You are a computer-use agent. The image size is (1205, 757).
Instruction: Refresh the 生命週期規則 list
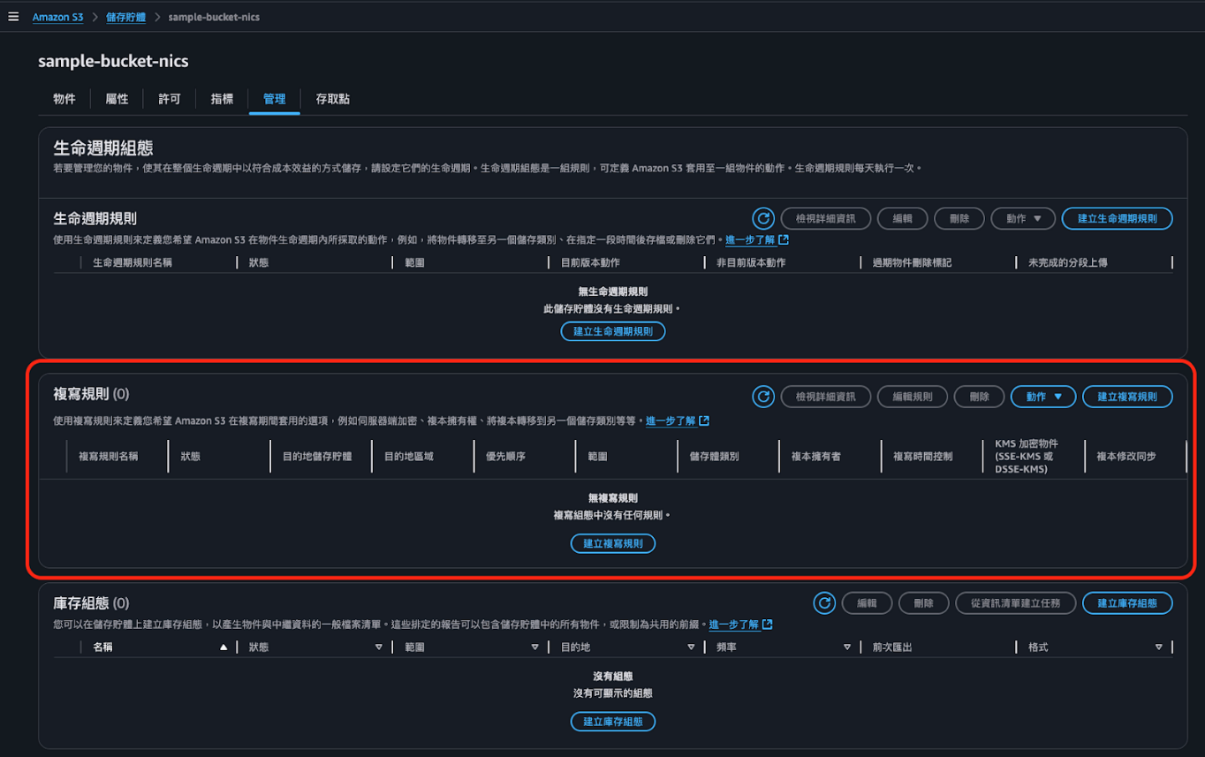coord(762,218)
